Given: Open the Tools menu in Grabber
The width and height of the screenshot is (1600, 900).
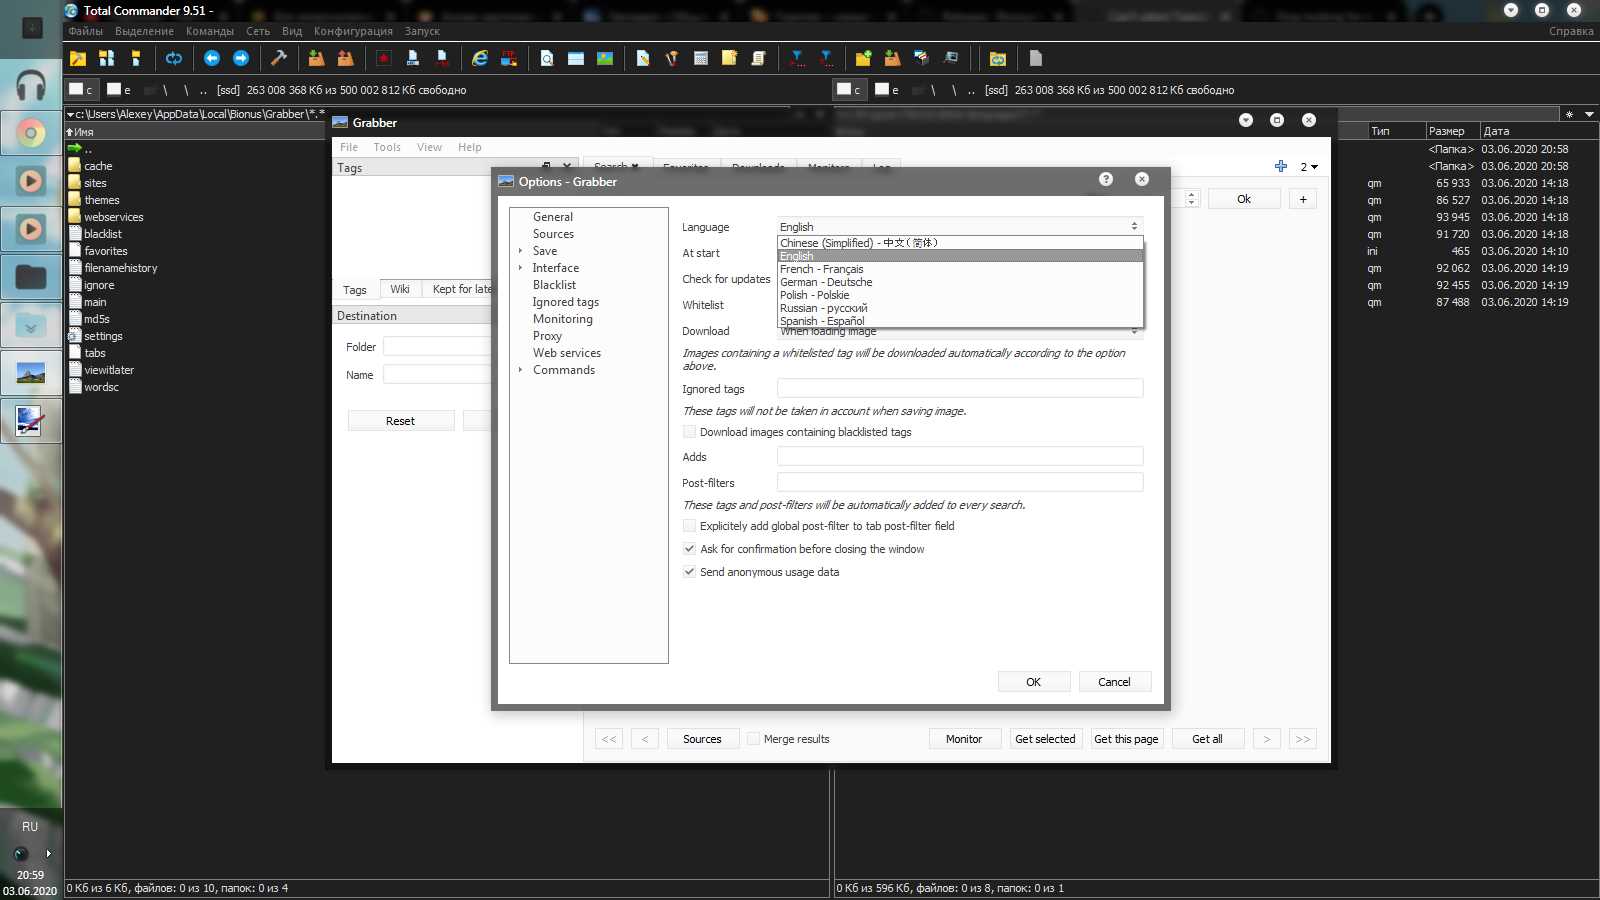Looking at the screenshot, I should click(387, 147).
